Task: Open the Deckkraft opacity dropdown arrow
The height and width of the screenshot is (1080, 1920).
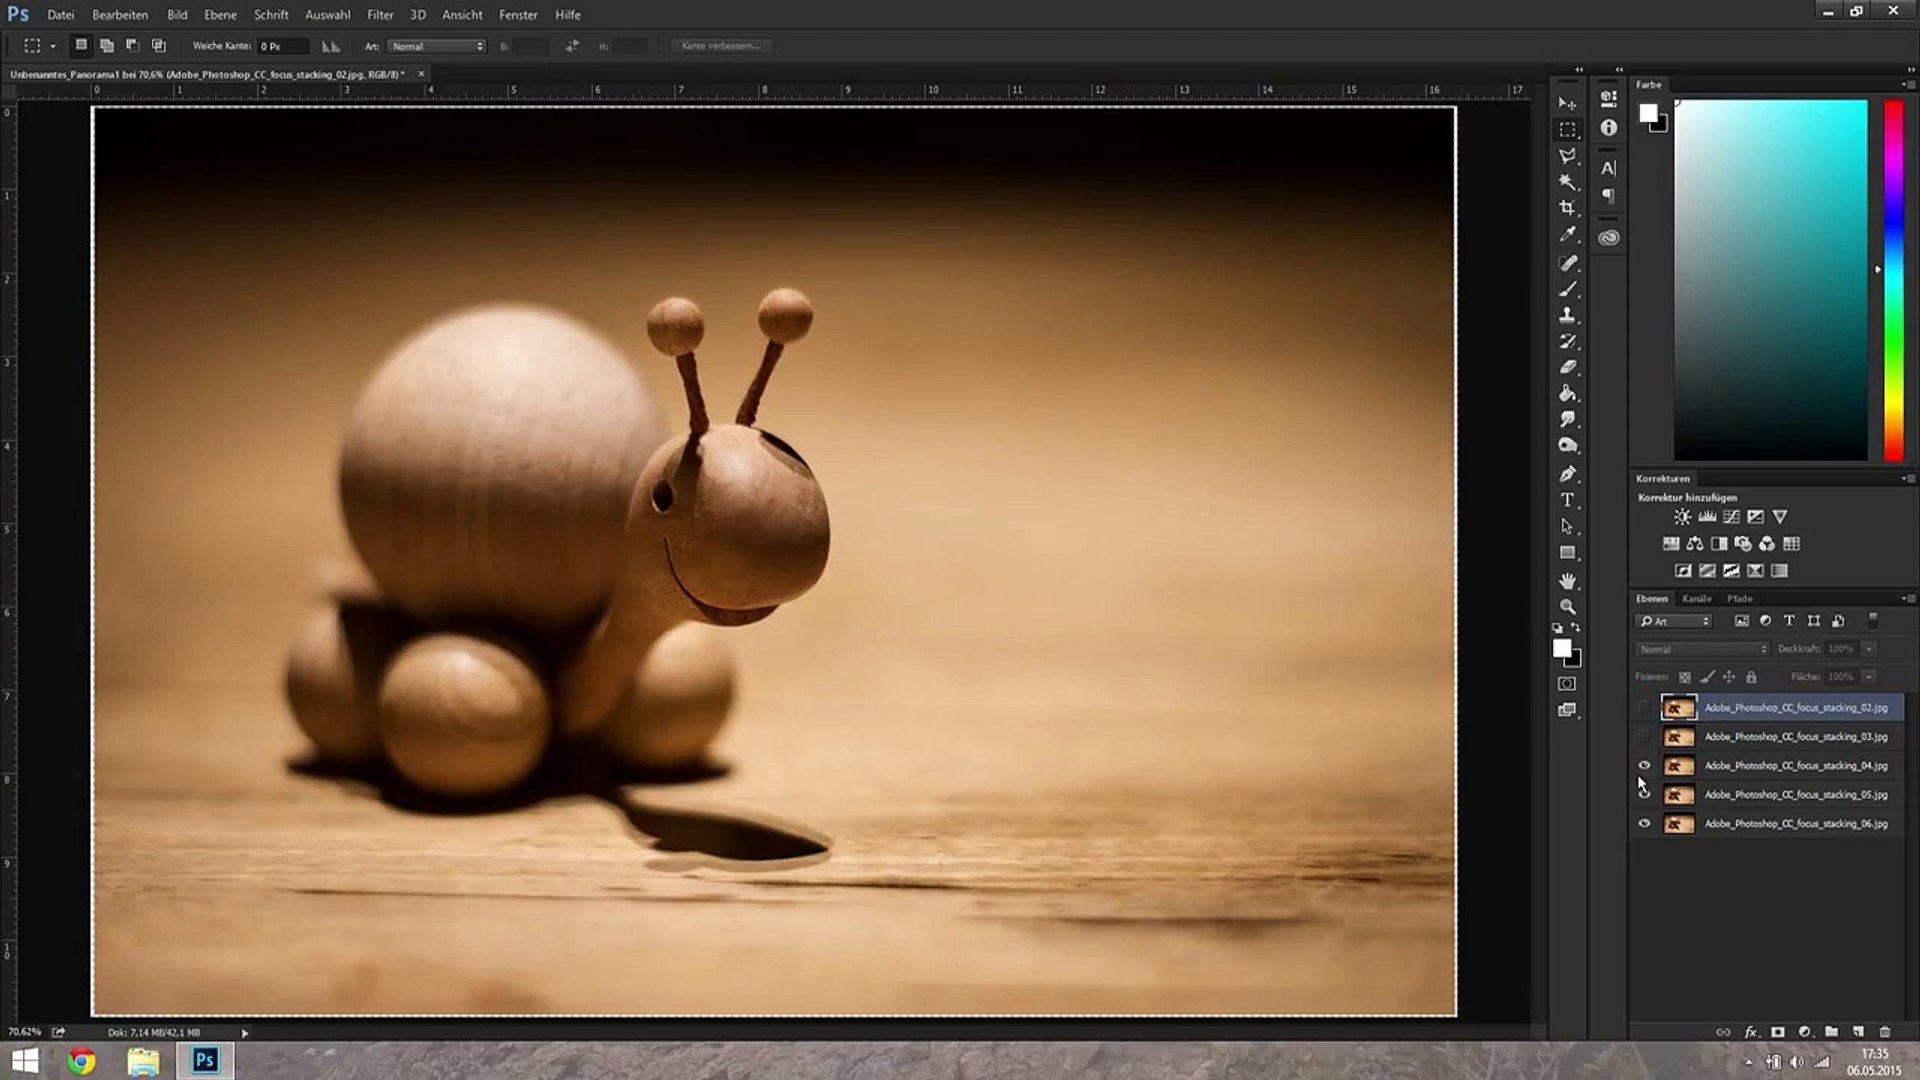Action: [1868, 649]
